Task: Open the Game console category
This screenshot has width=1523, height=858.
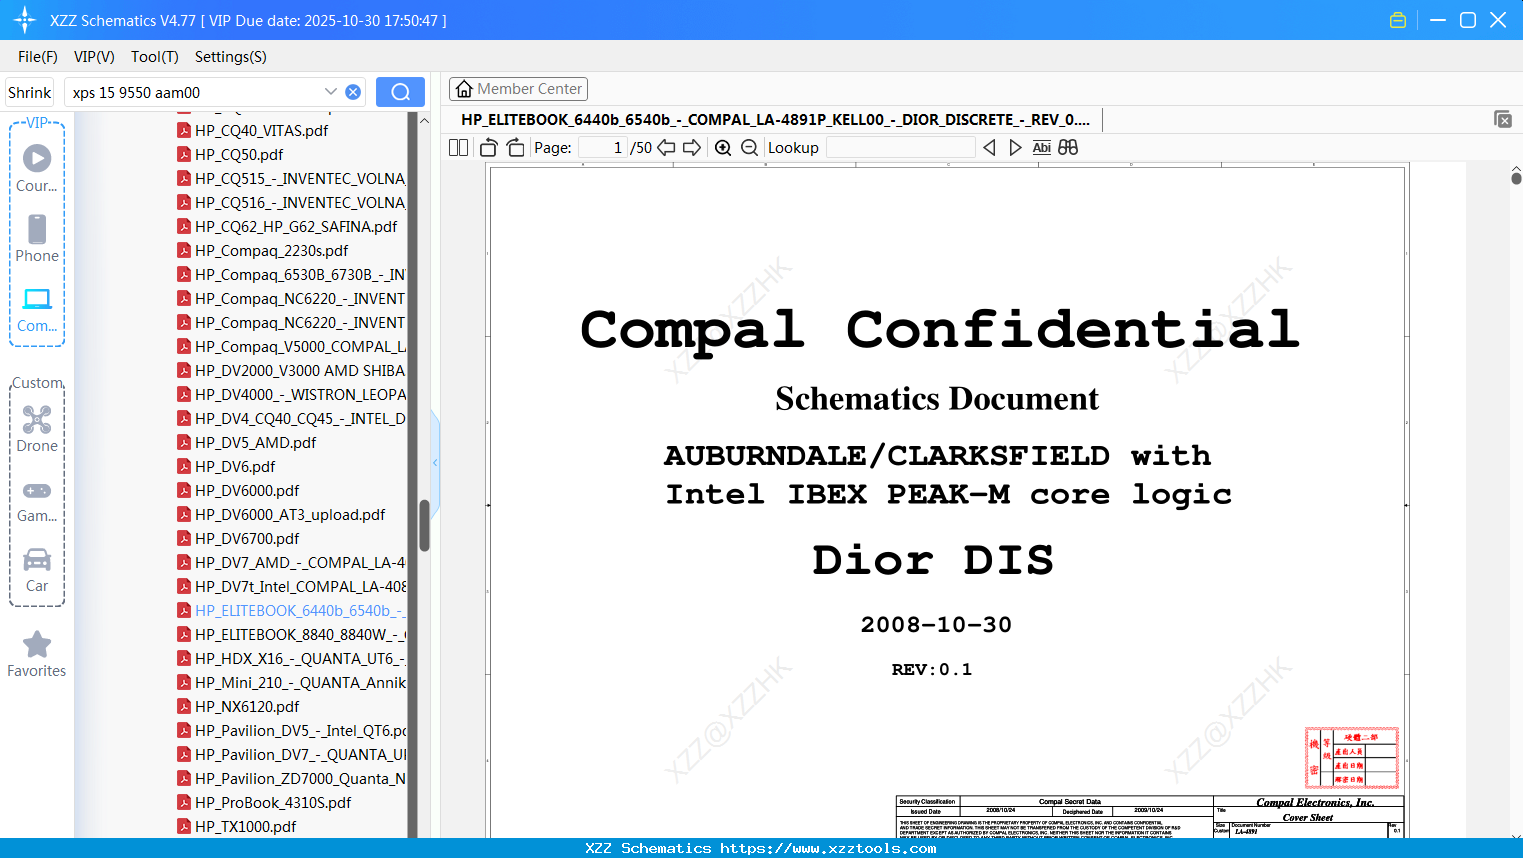Action: pos(37,500)
